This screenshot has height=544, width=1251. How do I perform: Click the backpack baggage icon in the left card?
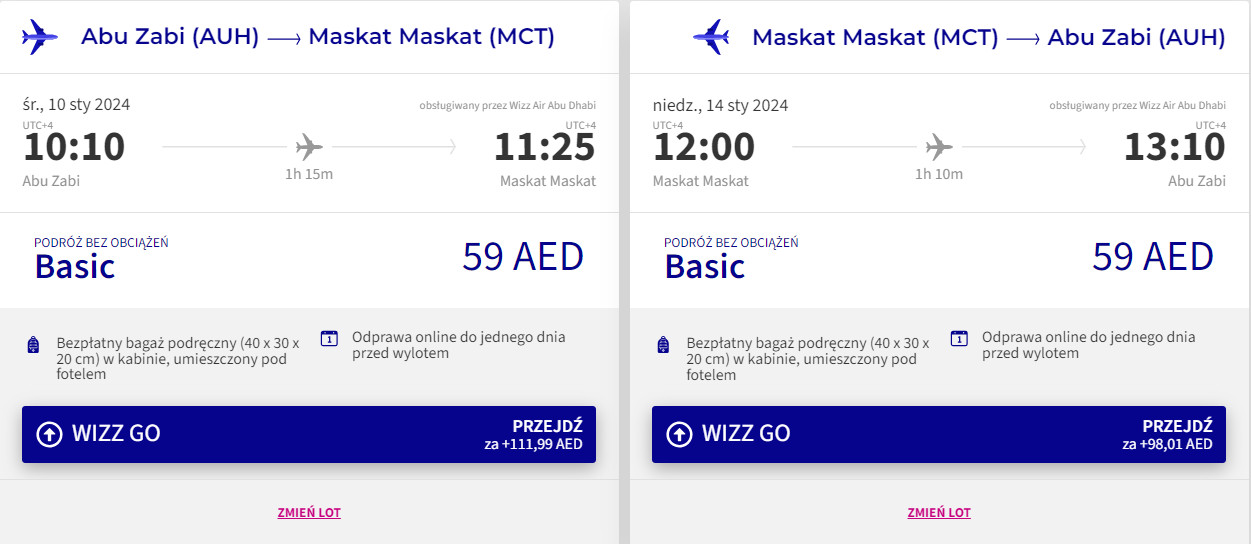pos(34,345)
